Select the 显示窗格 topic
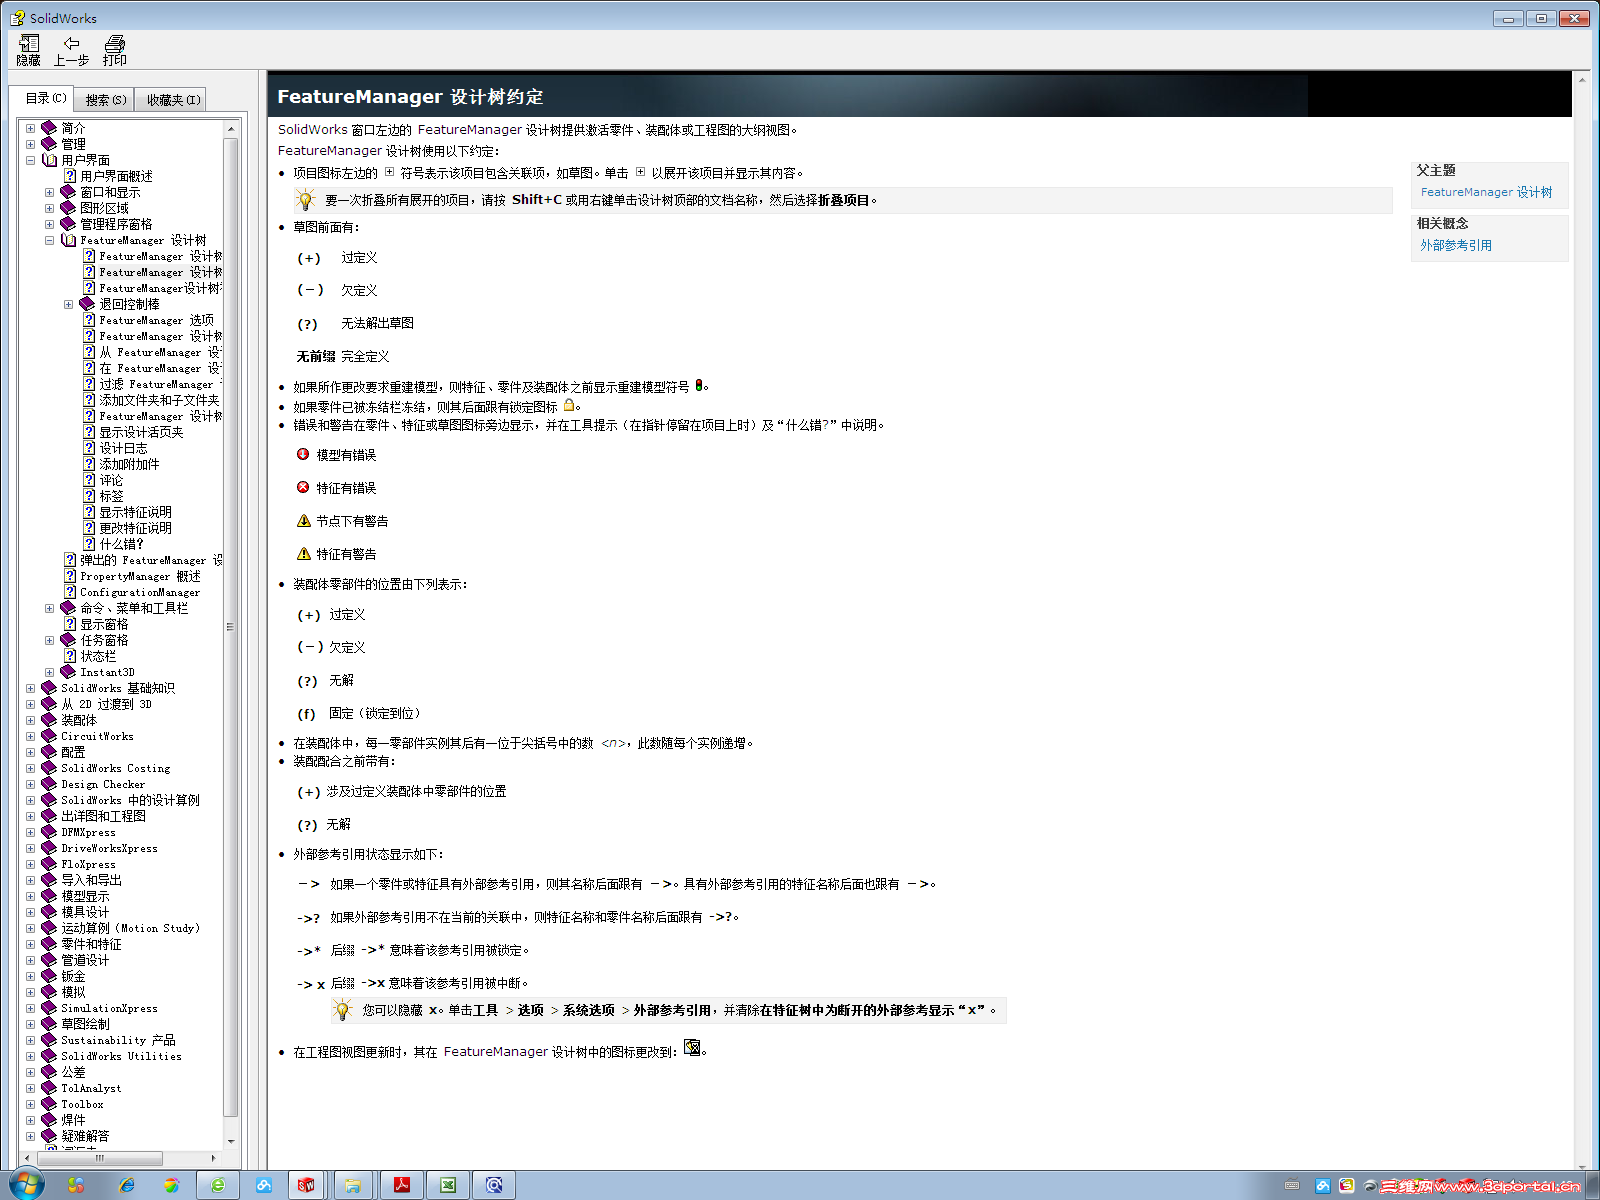This screenshot has height=1200, width=1600. (x=104, y=624)
